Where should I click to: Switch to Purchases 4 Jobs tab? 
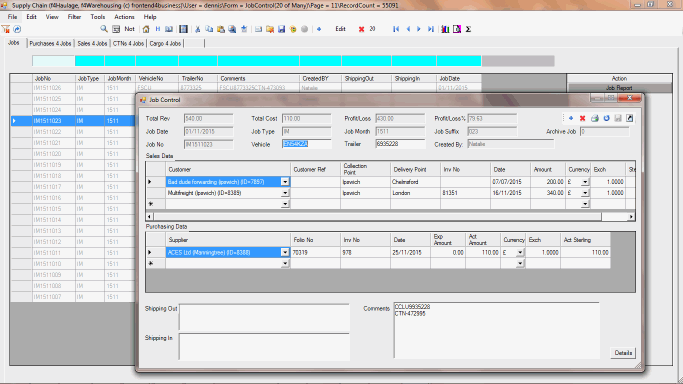click(50, 44)
